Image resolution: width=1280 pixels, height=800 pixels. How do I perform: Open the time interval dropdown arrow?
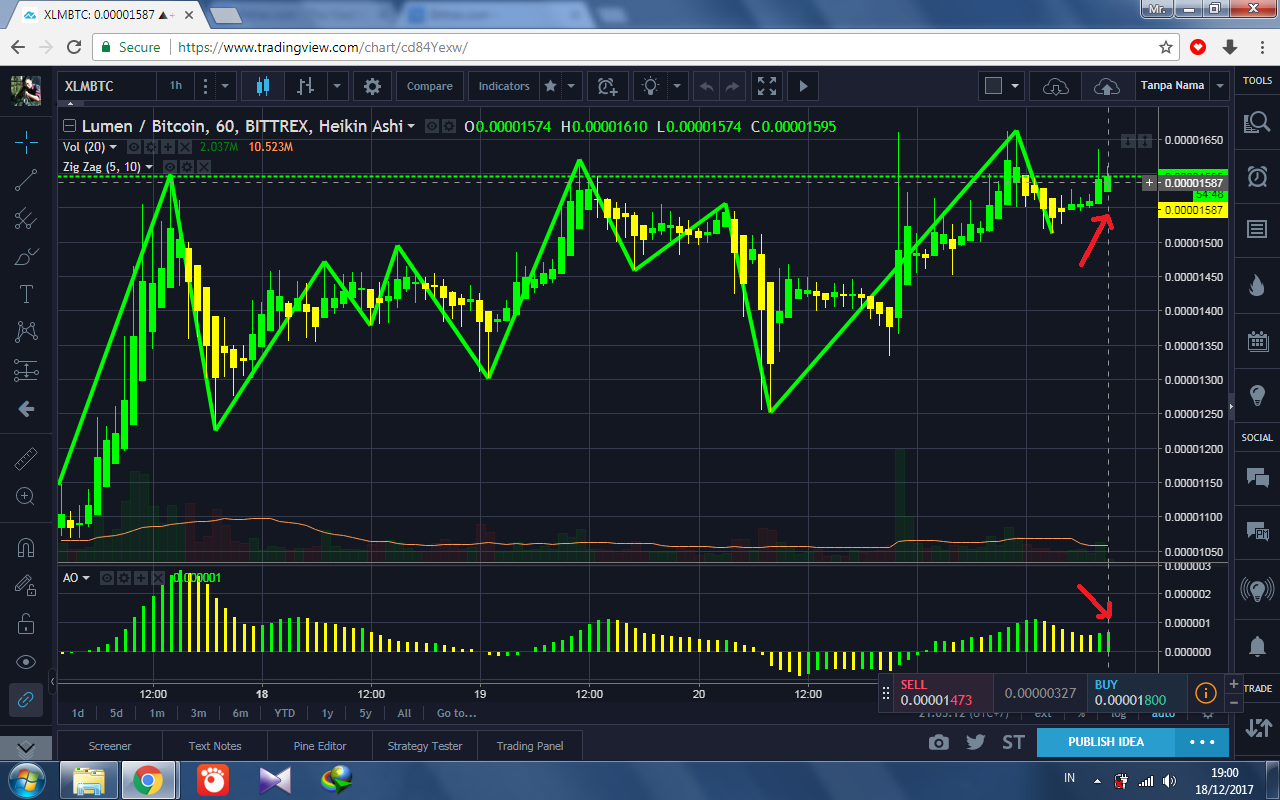click(x=226, y=86)
